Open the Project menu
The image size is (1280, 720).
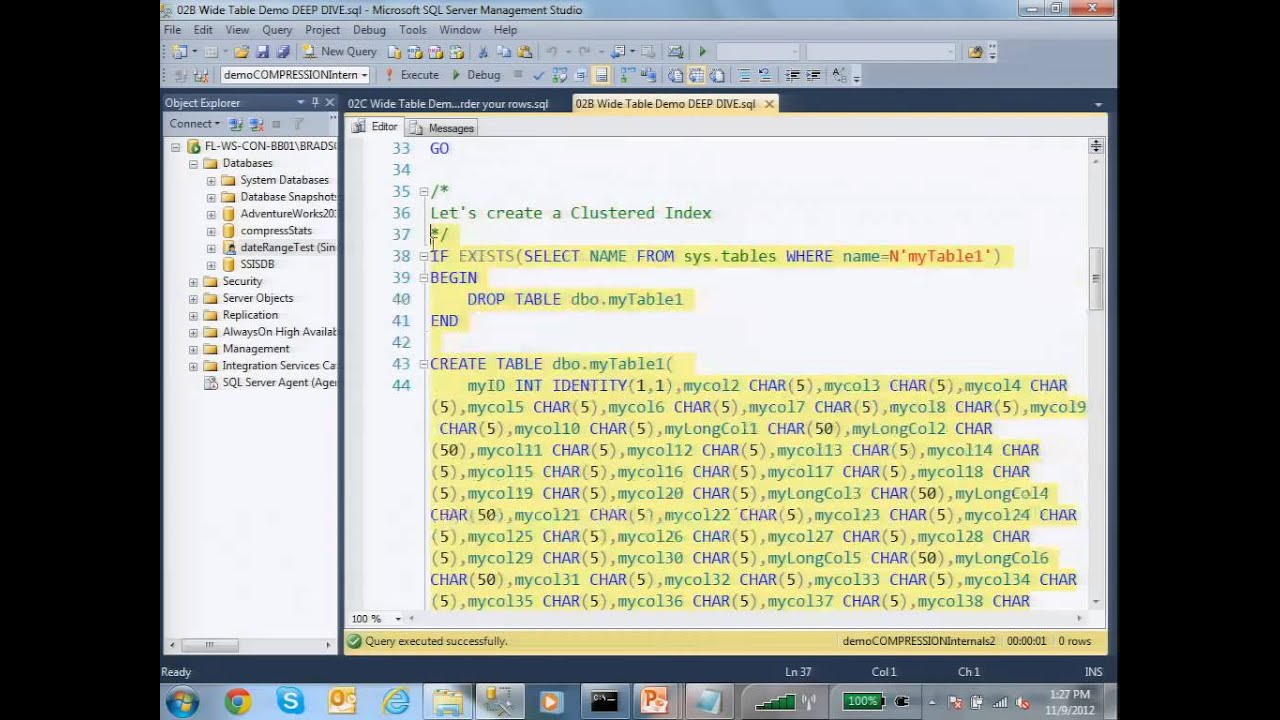(x=322, y=30)
